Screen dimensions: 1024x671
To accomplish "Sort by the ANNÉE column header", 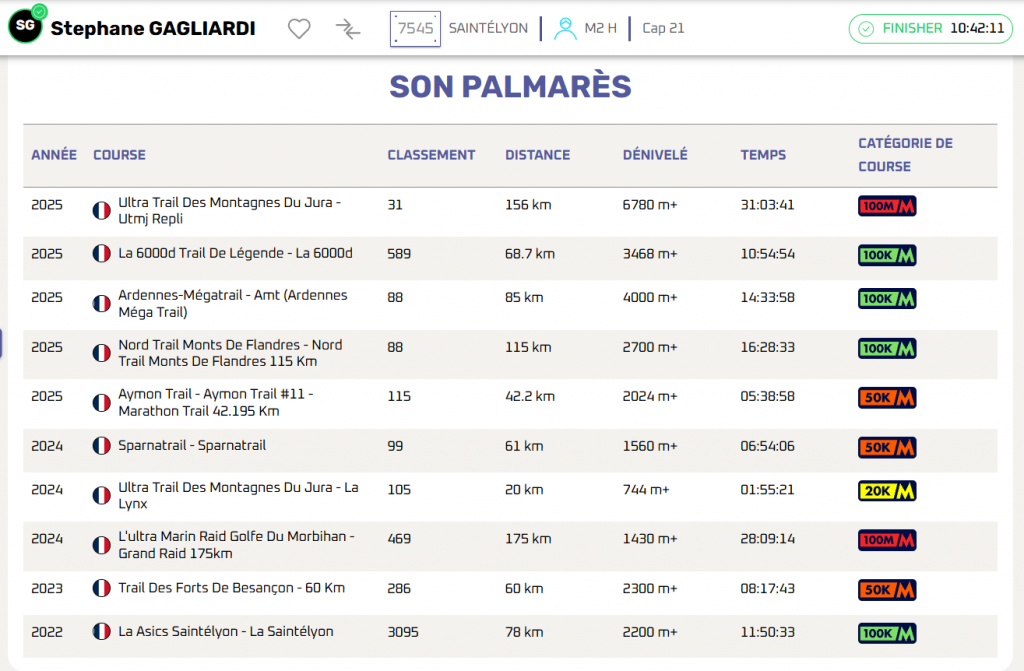I will point(54,155).
